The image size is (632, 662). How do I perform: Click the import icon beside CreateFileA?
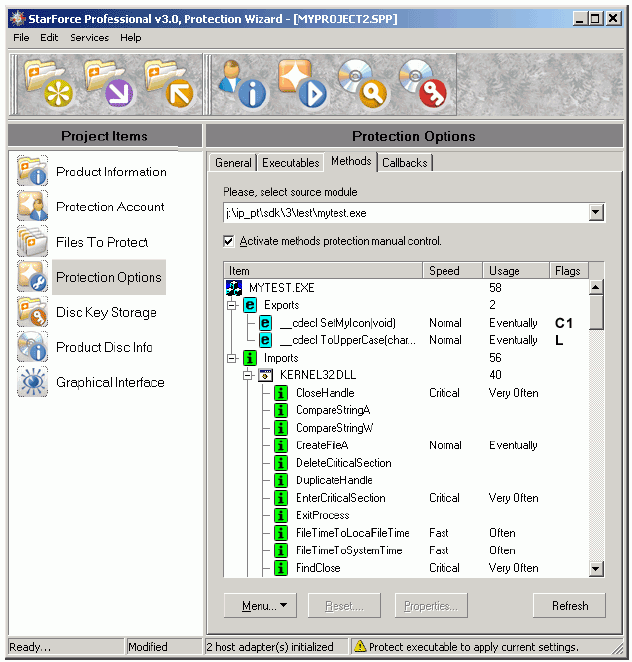pos(281,445)
